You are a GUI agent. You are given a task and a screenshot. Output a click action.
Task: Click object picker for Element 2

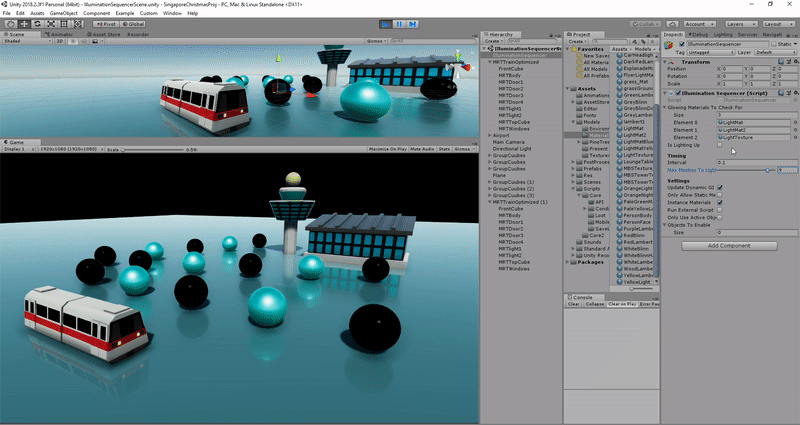pyautogui.click(x=795, y=137)
